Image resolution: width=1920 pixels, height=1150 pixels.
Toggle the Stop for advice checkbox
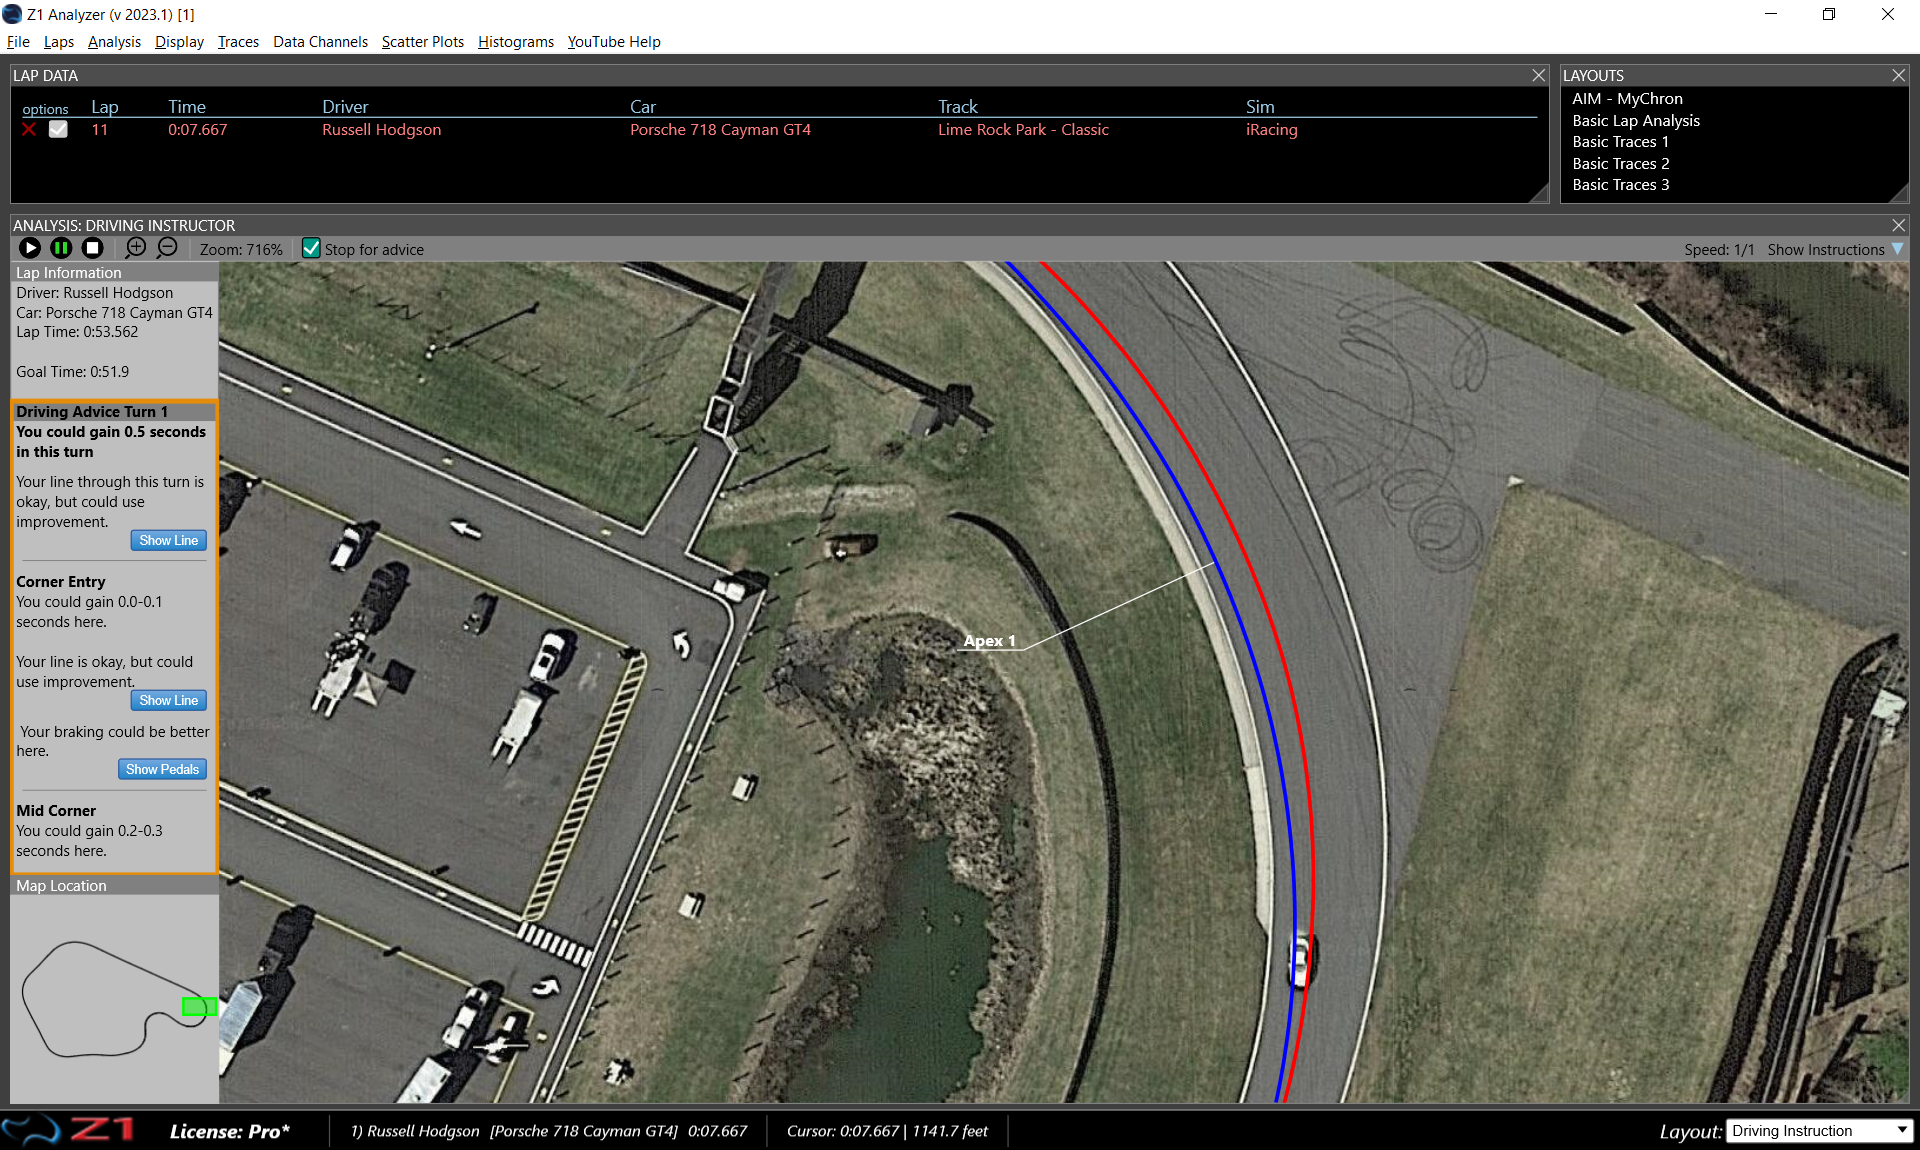(x=311, y=248)
